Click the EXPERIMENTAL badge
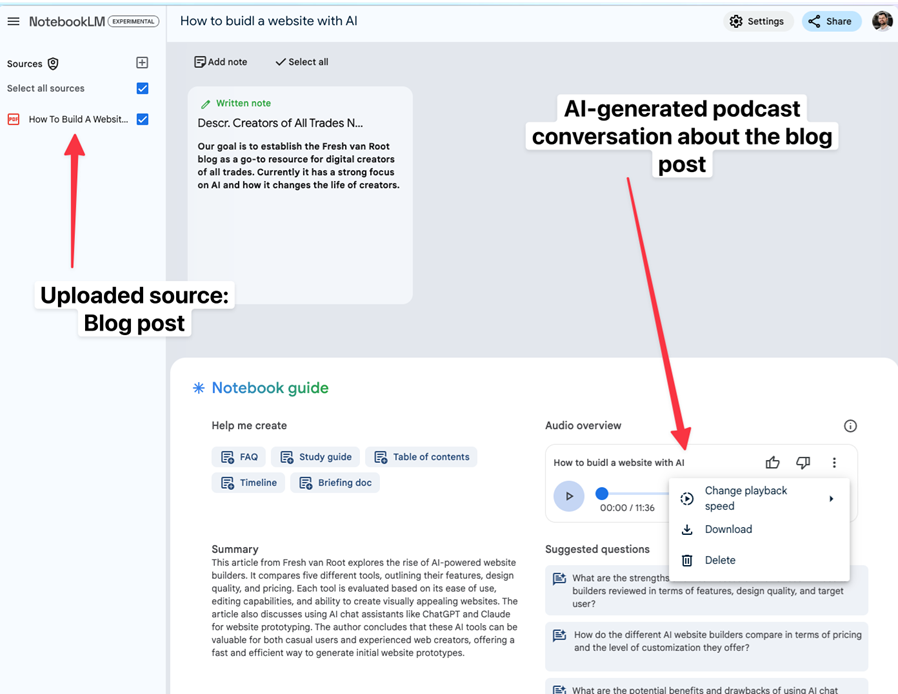Screen dimensions: 898x694 [x=133, y=21]
